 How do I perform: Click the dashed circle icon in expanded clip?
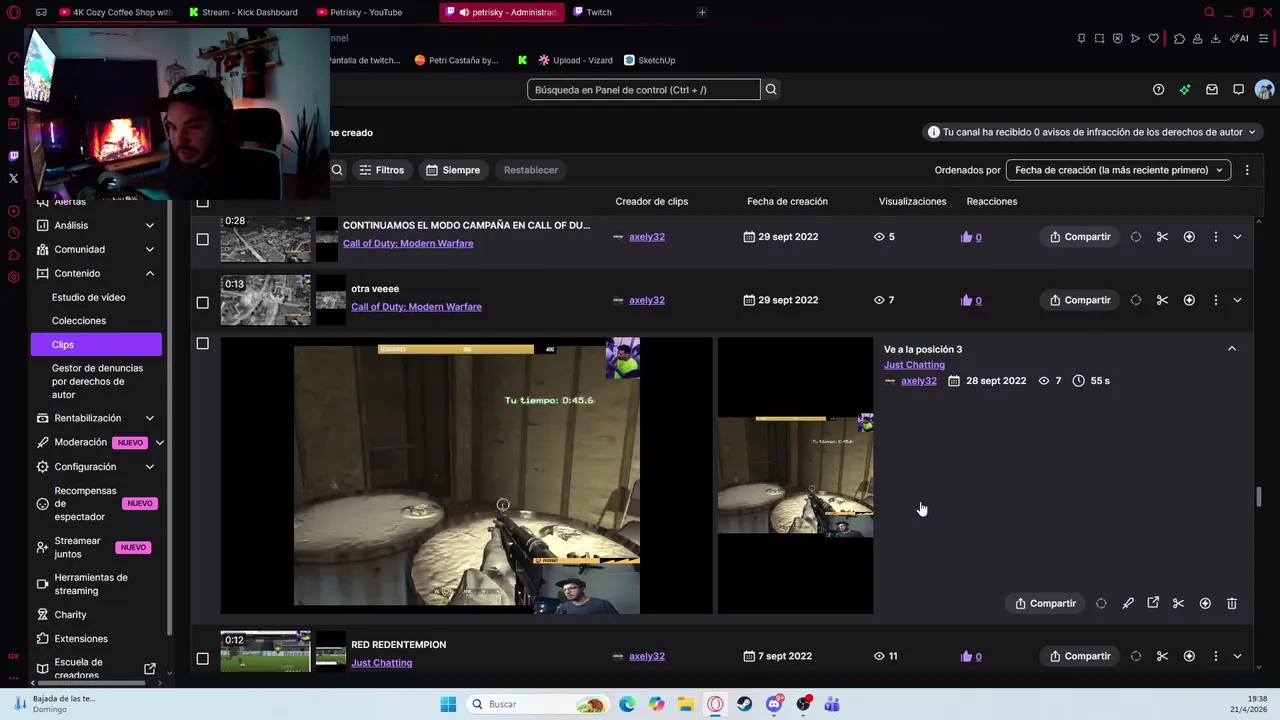point(1101,603)
